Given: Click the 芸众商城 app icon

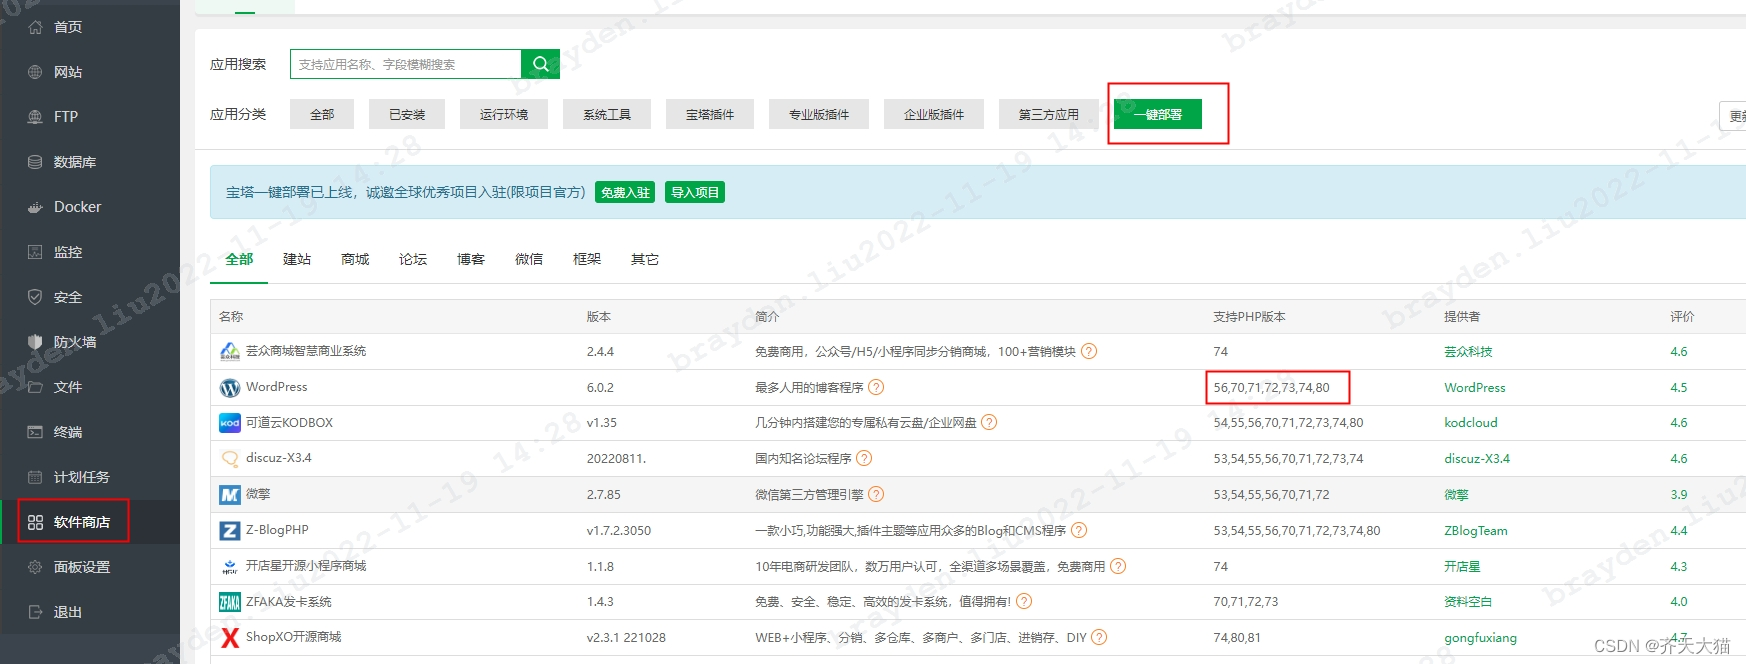Looking at the screenshot, I should [x=230, y=351].
